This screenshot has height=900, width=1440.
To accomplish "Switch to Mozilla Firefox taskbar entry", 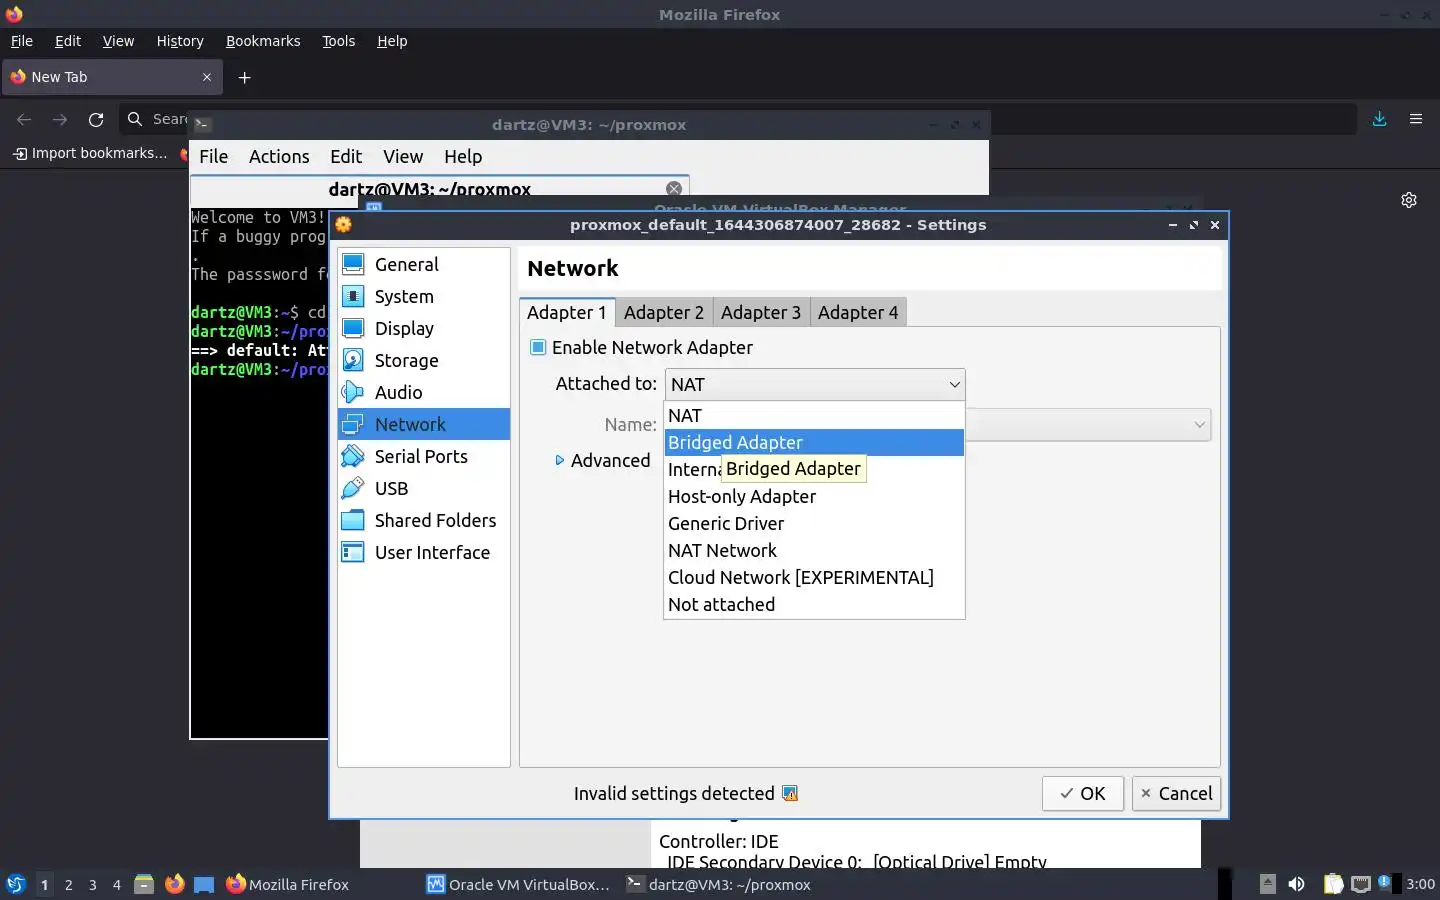I will (x=288, y=884).
